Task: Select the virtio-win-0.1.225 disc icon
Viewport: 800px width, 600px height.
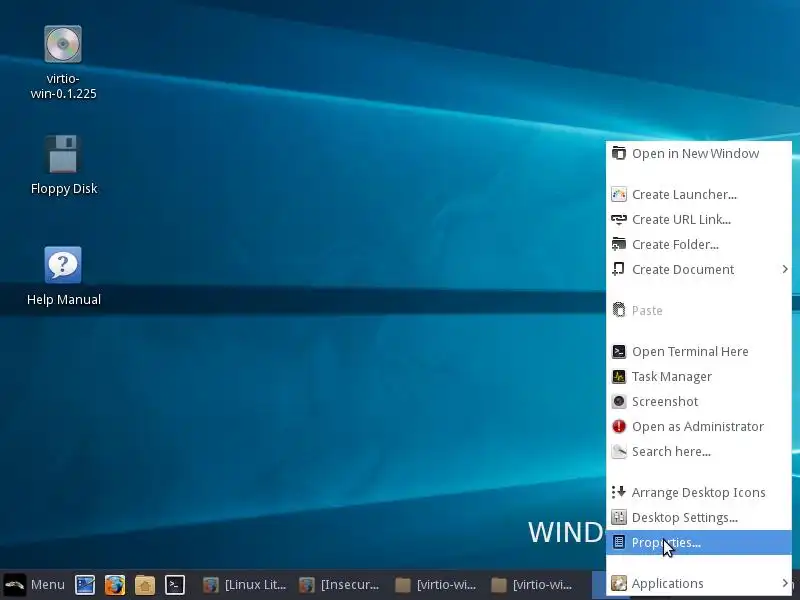Action: click(63, 44)
